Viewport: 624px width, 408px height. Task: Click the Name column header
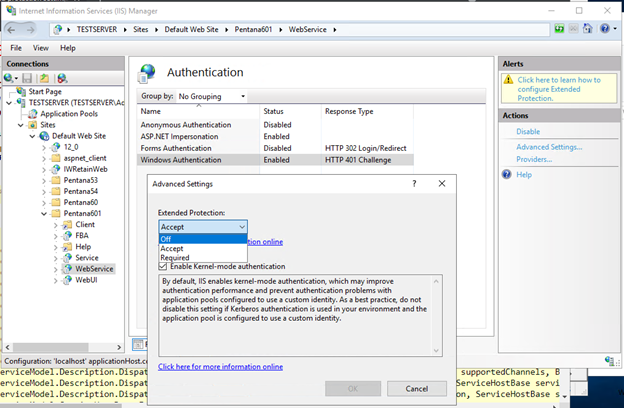(x=199, y=111)
